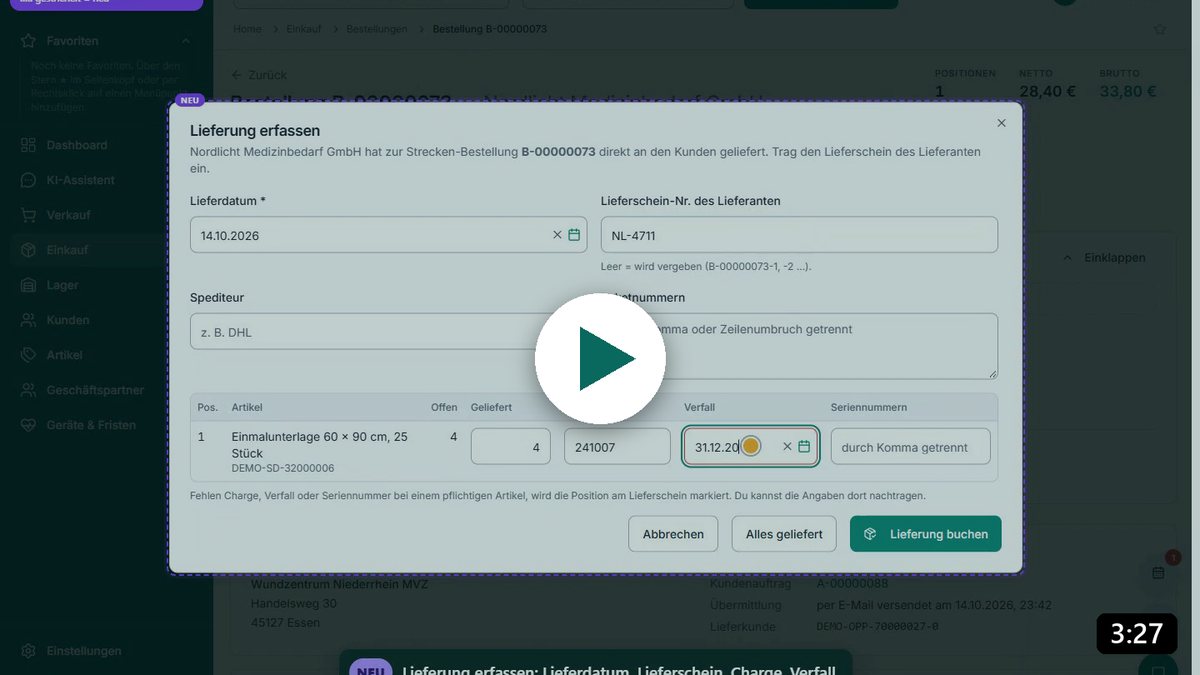Collapse the section with Einklappen
This screenshot has height=675, width=1200.
click(1103, 257)
